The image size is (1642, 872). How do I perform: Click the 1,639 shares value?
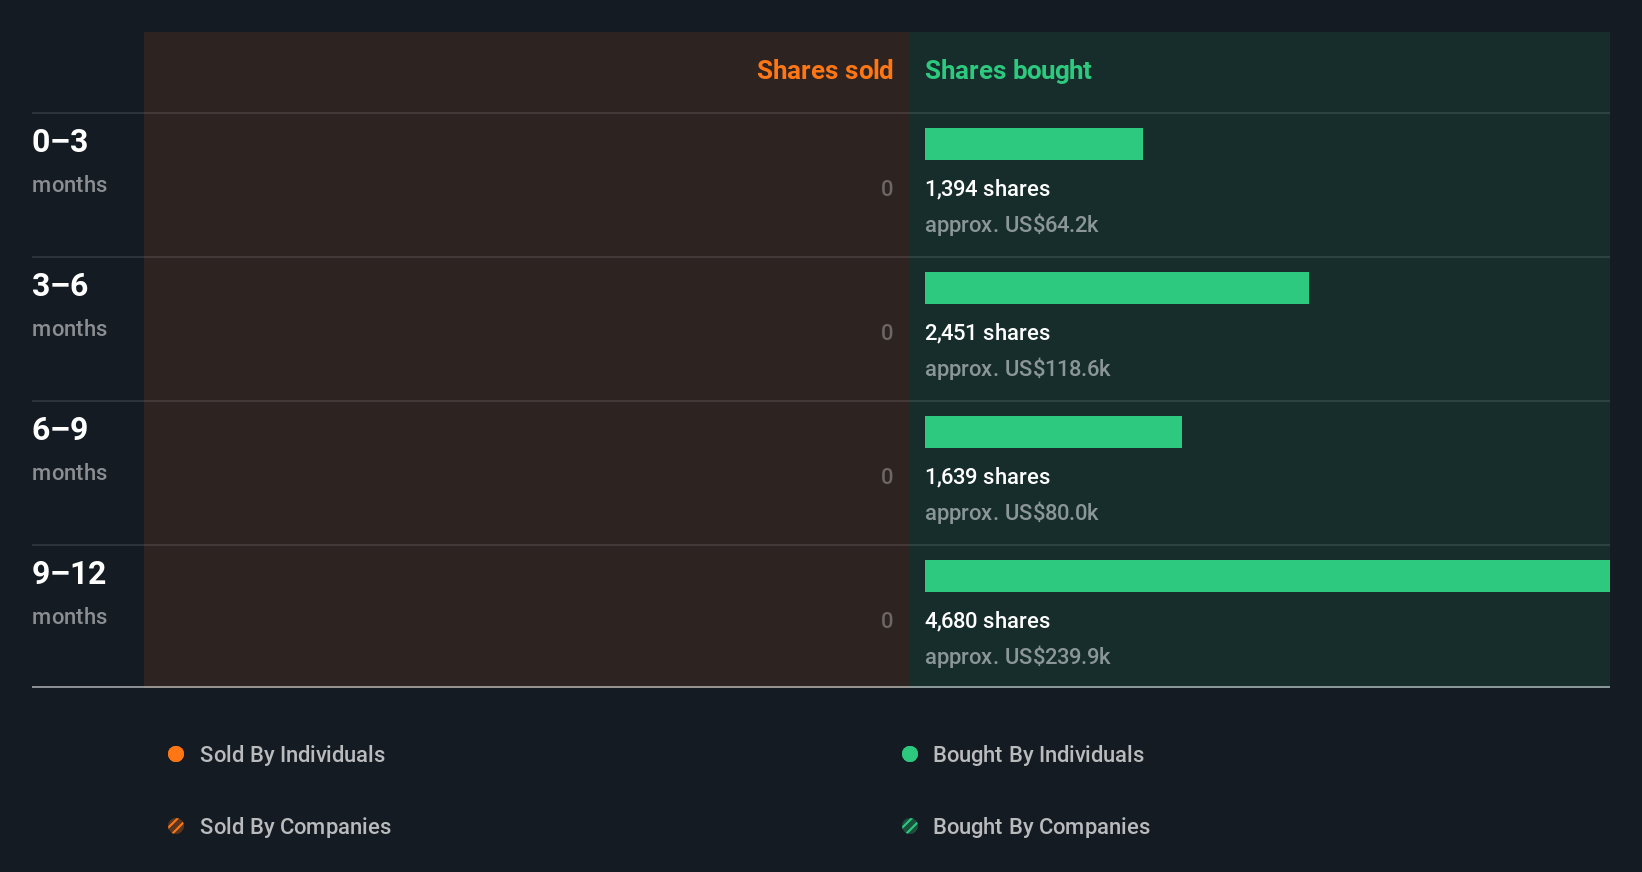[987, 476]
